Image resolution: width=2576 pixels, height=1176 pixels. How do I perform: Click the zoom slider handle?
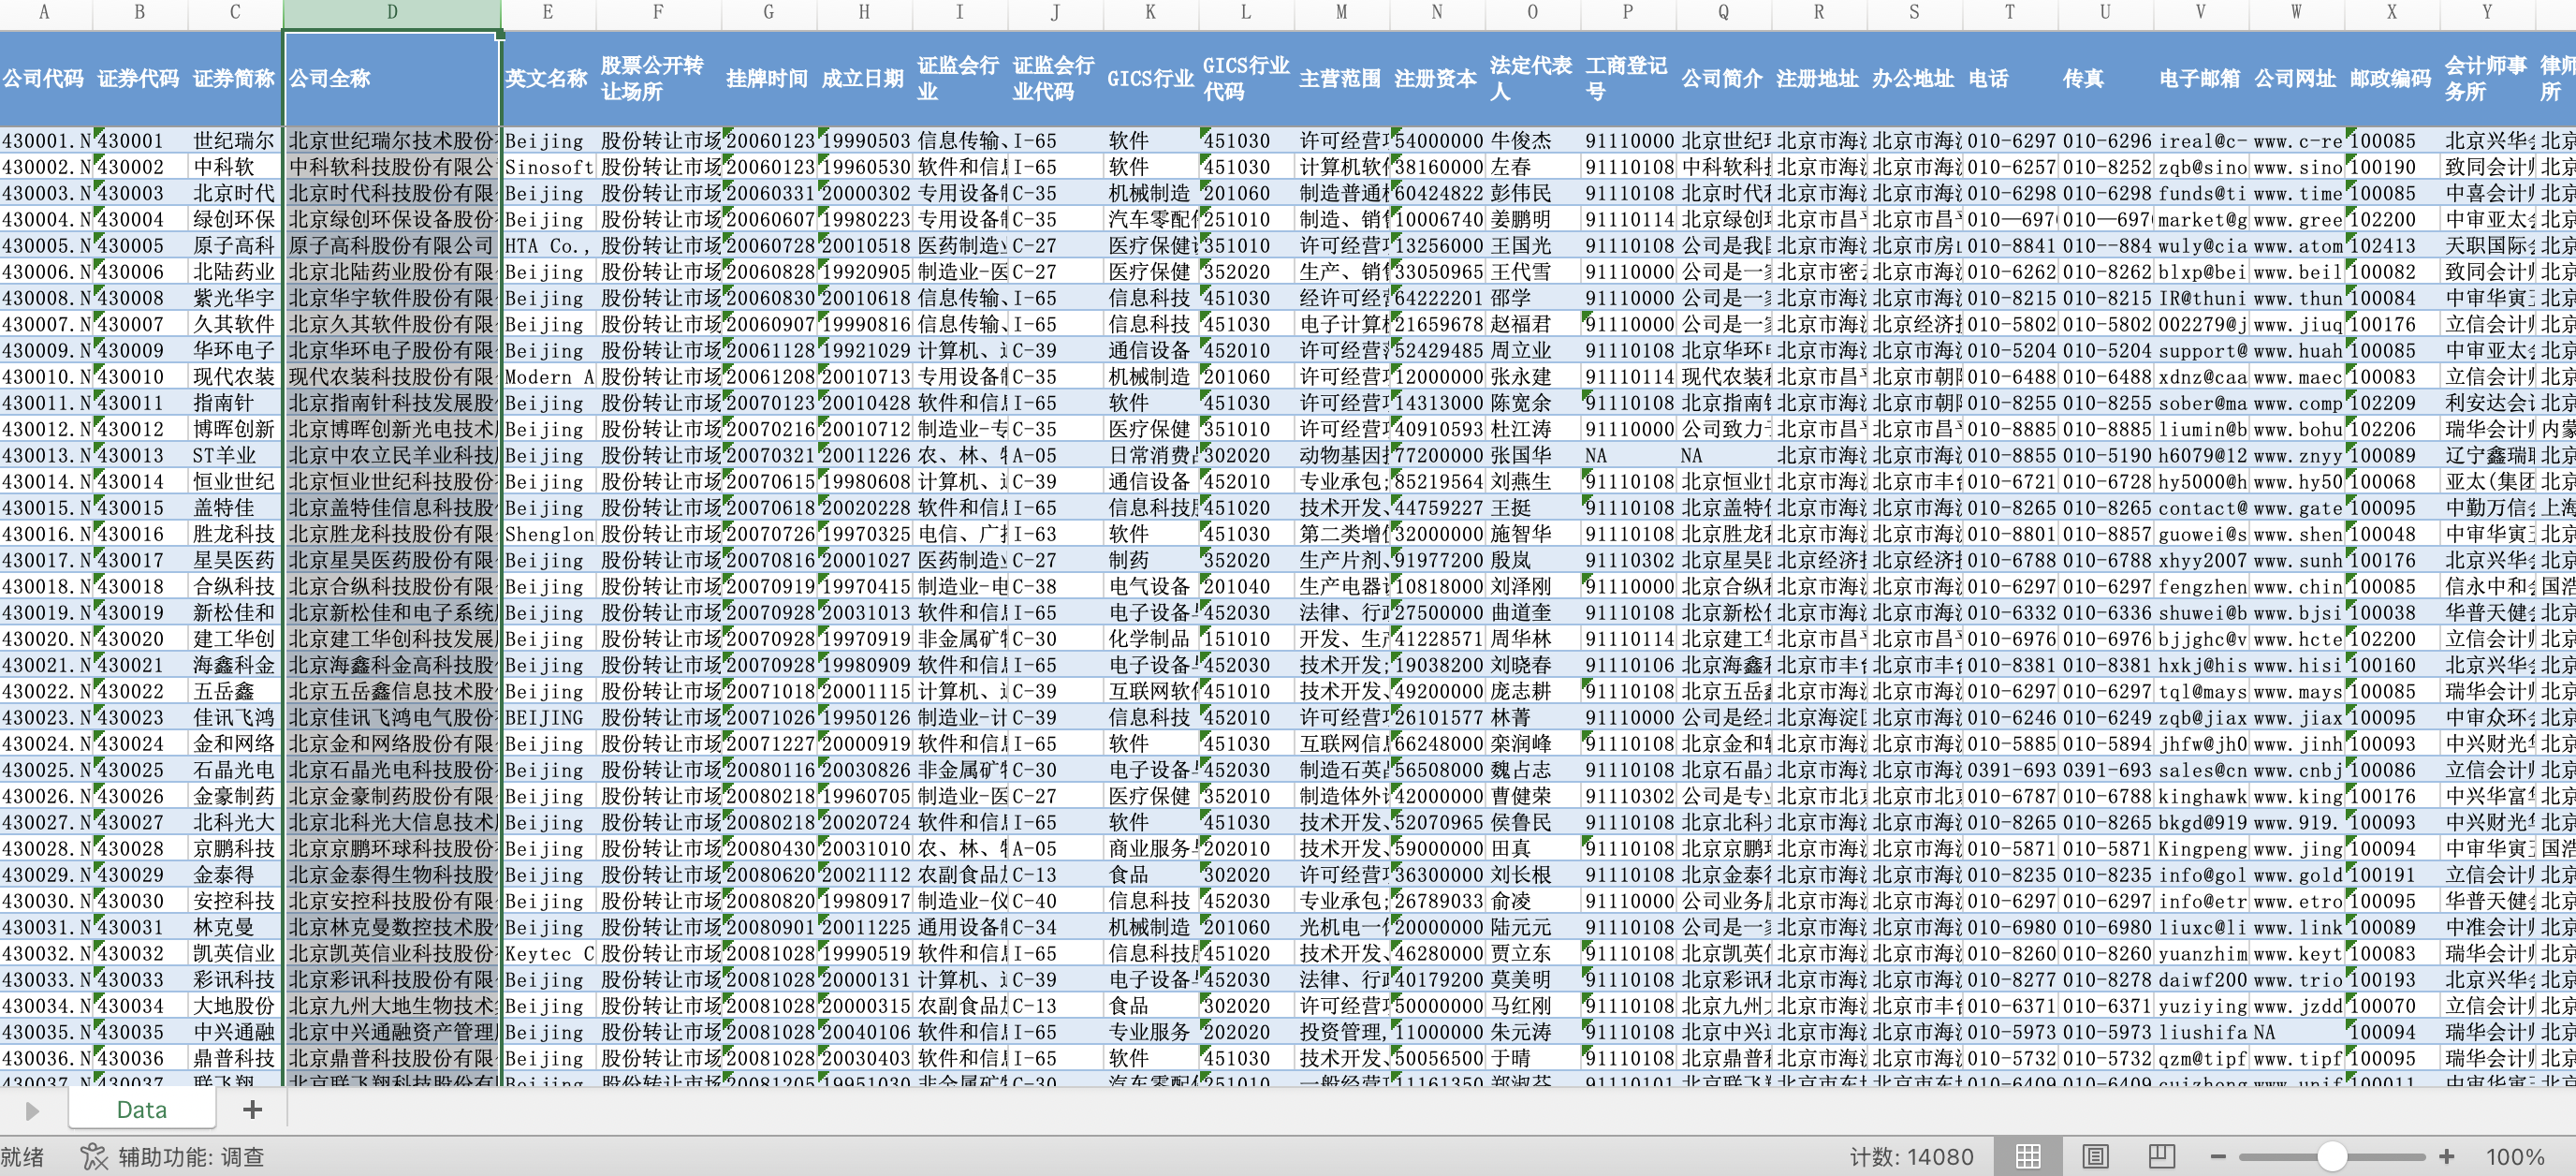tap(2332, 1157)
